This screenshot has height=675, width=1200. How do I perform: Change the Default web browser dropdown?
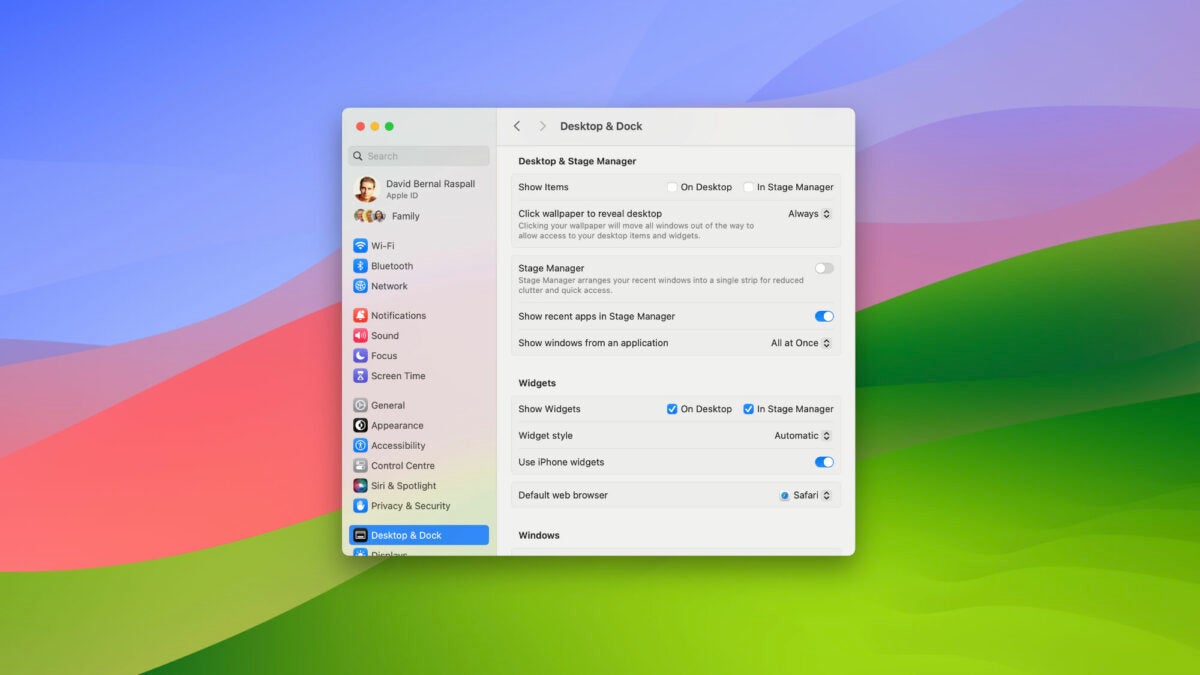pos(806,494)
